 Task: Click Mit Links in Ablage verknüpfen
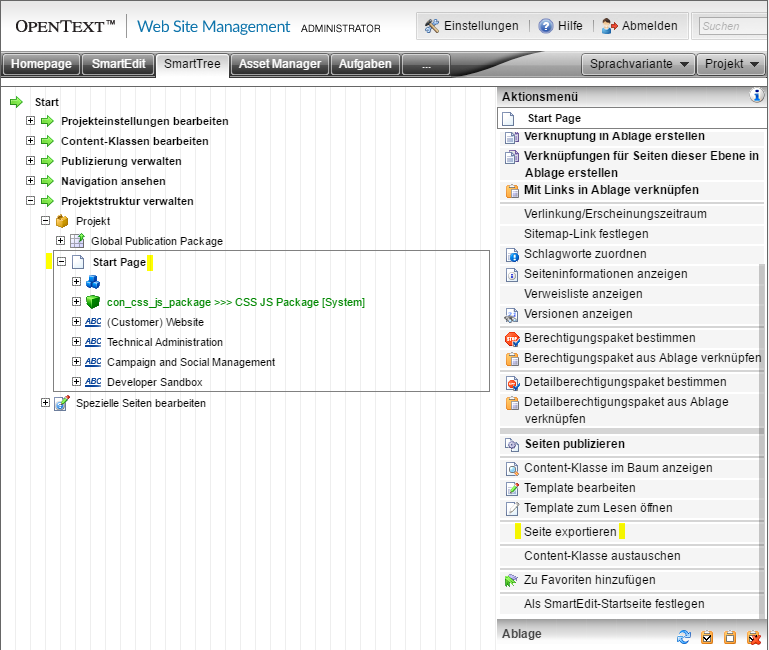pos(611,190)
